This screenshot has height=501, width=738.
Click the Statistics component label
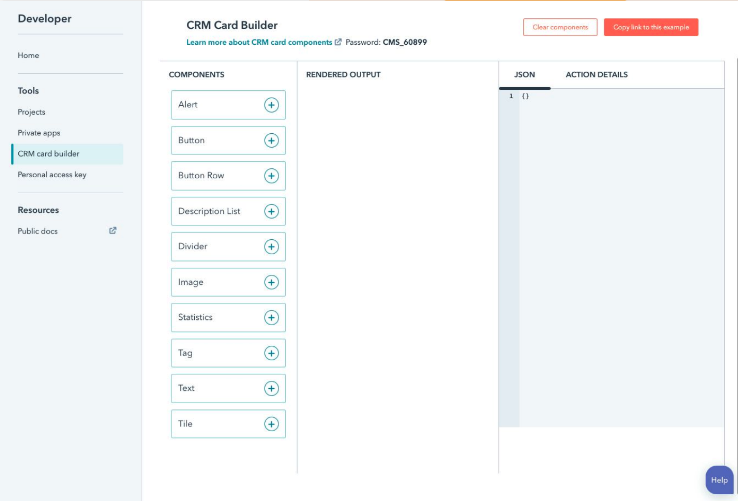coord(195,317)
